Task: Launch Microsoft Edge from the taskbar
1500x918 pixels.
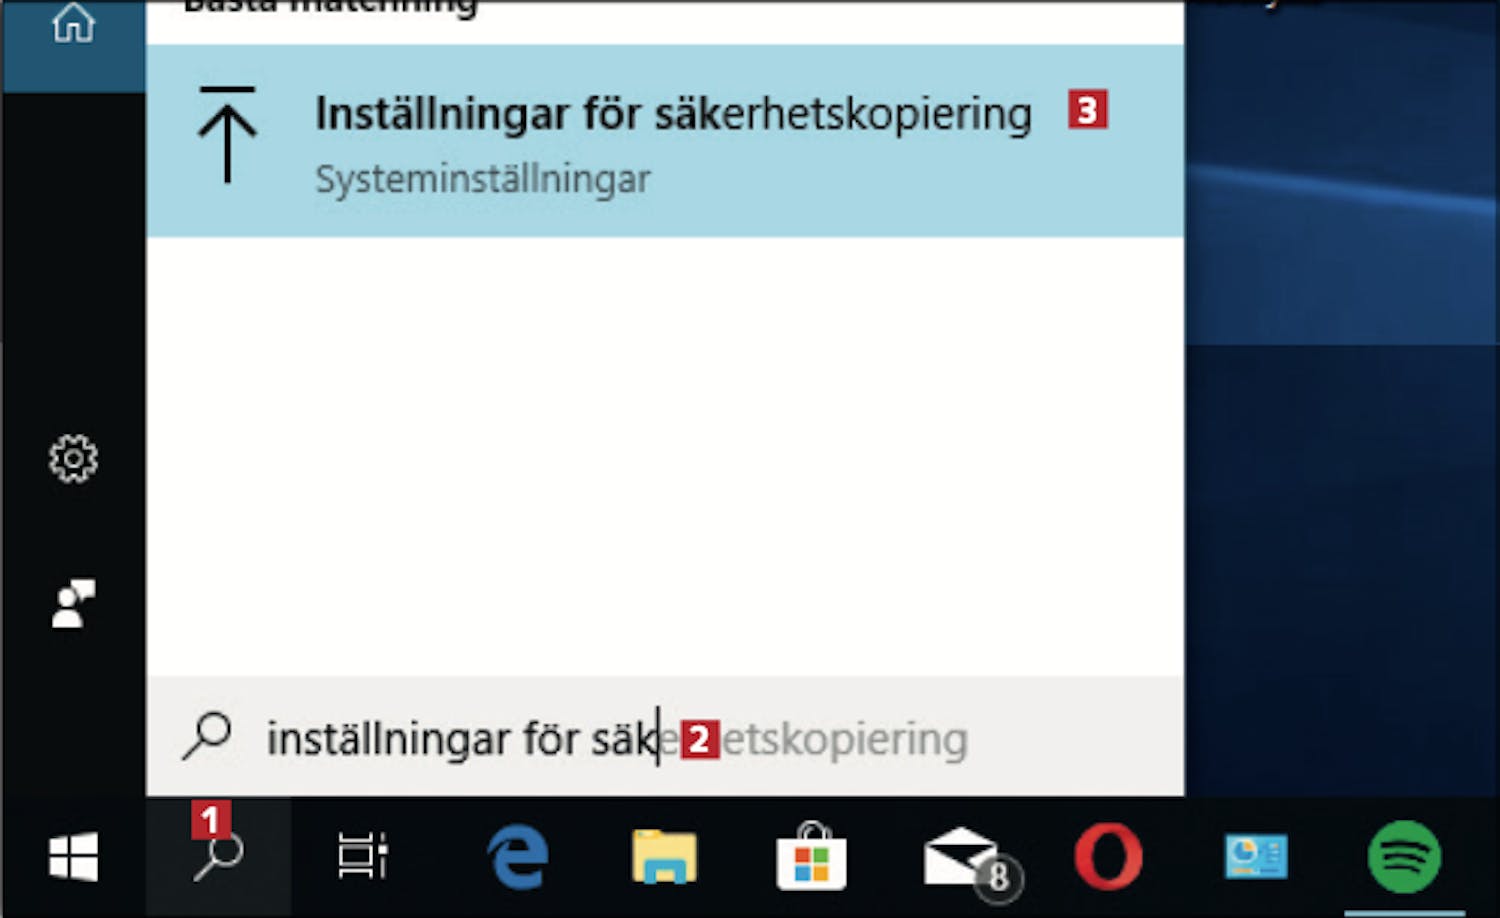Action: (517, 857)
